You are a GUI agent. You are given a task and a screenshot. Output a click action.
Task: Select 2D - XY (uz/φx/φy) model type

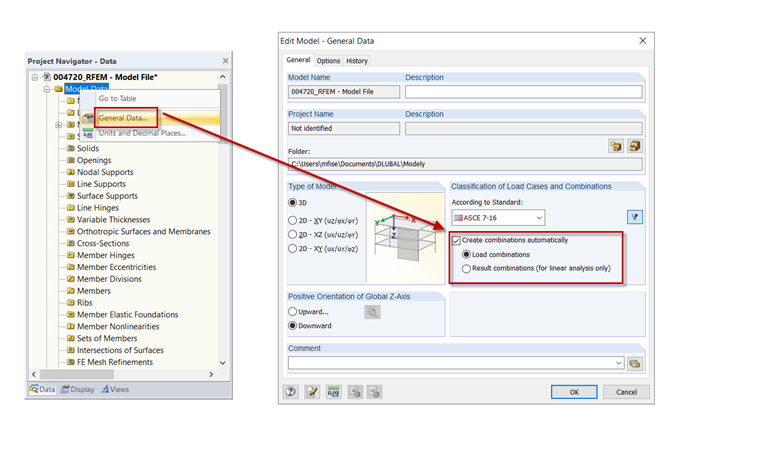(x=292, y=220)
